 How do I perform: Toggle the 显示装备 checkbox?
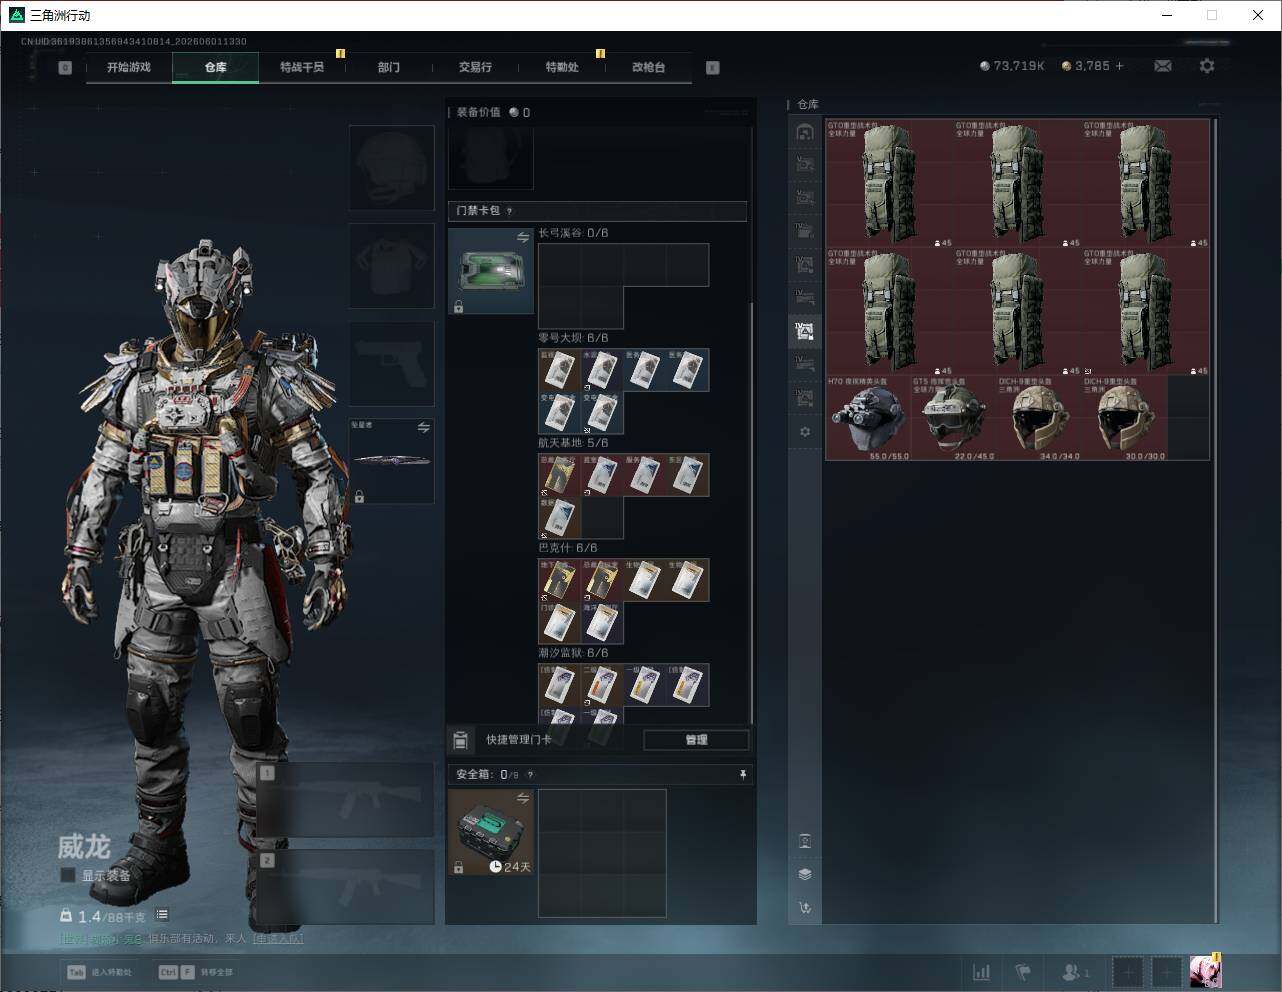pyautogui.click(x=68, y=875)
